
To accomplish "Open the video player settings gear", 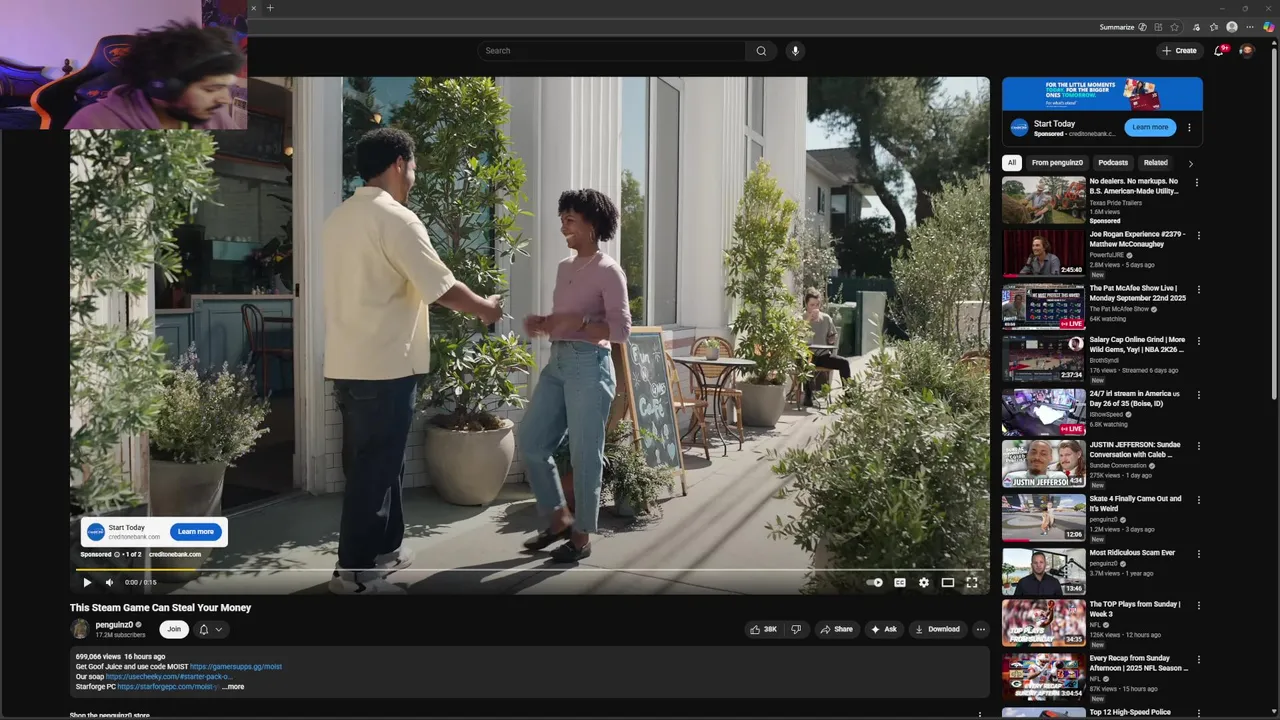I will [924, 582].
